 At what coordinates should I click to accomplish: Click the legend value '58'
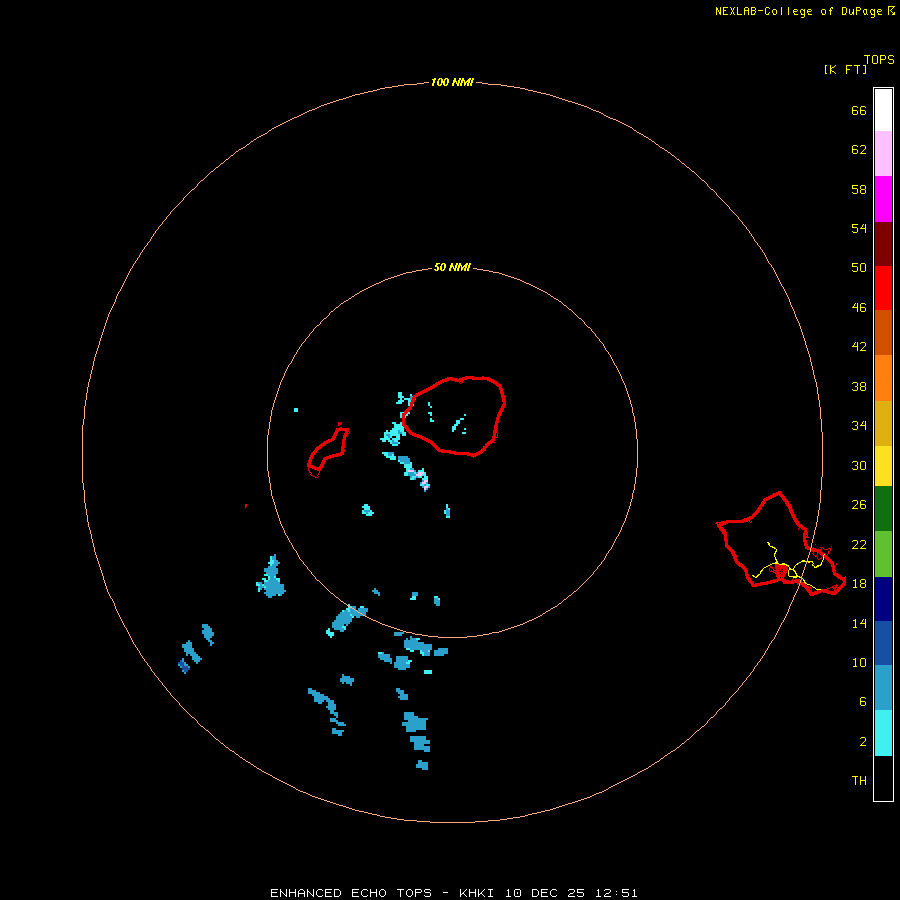[859, 189]
